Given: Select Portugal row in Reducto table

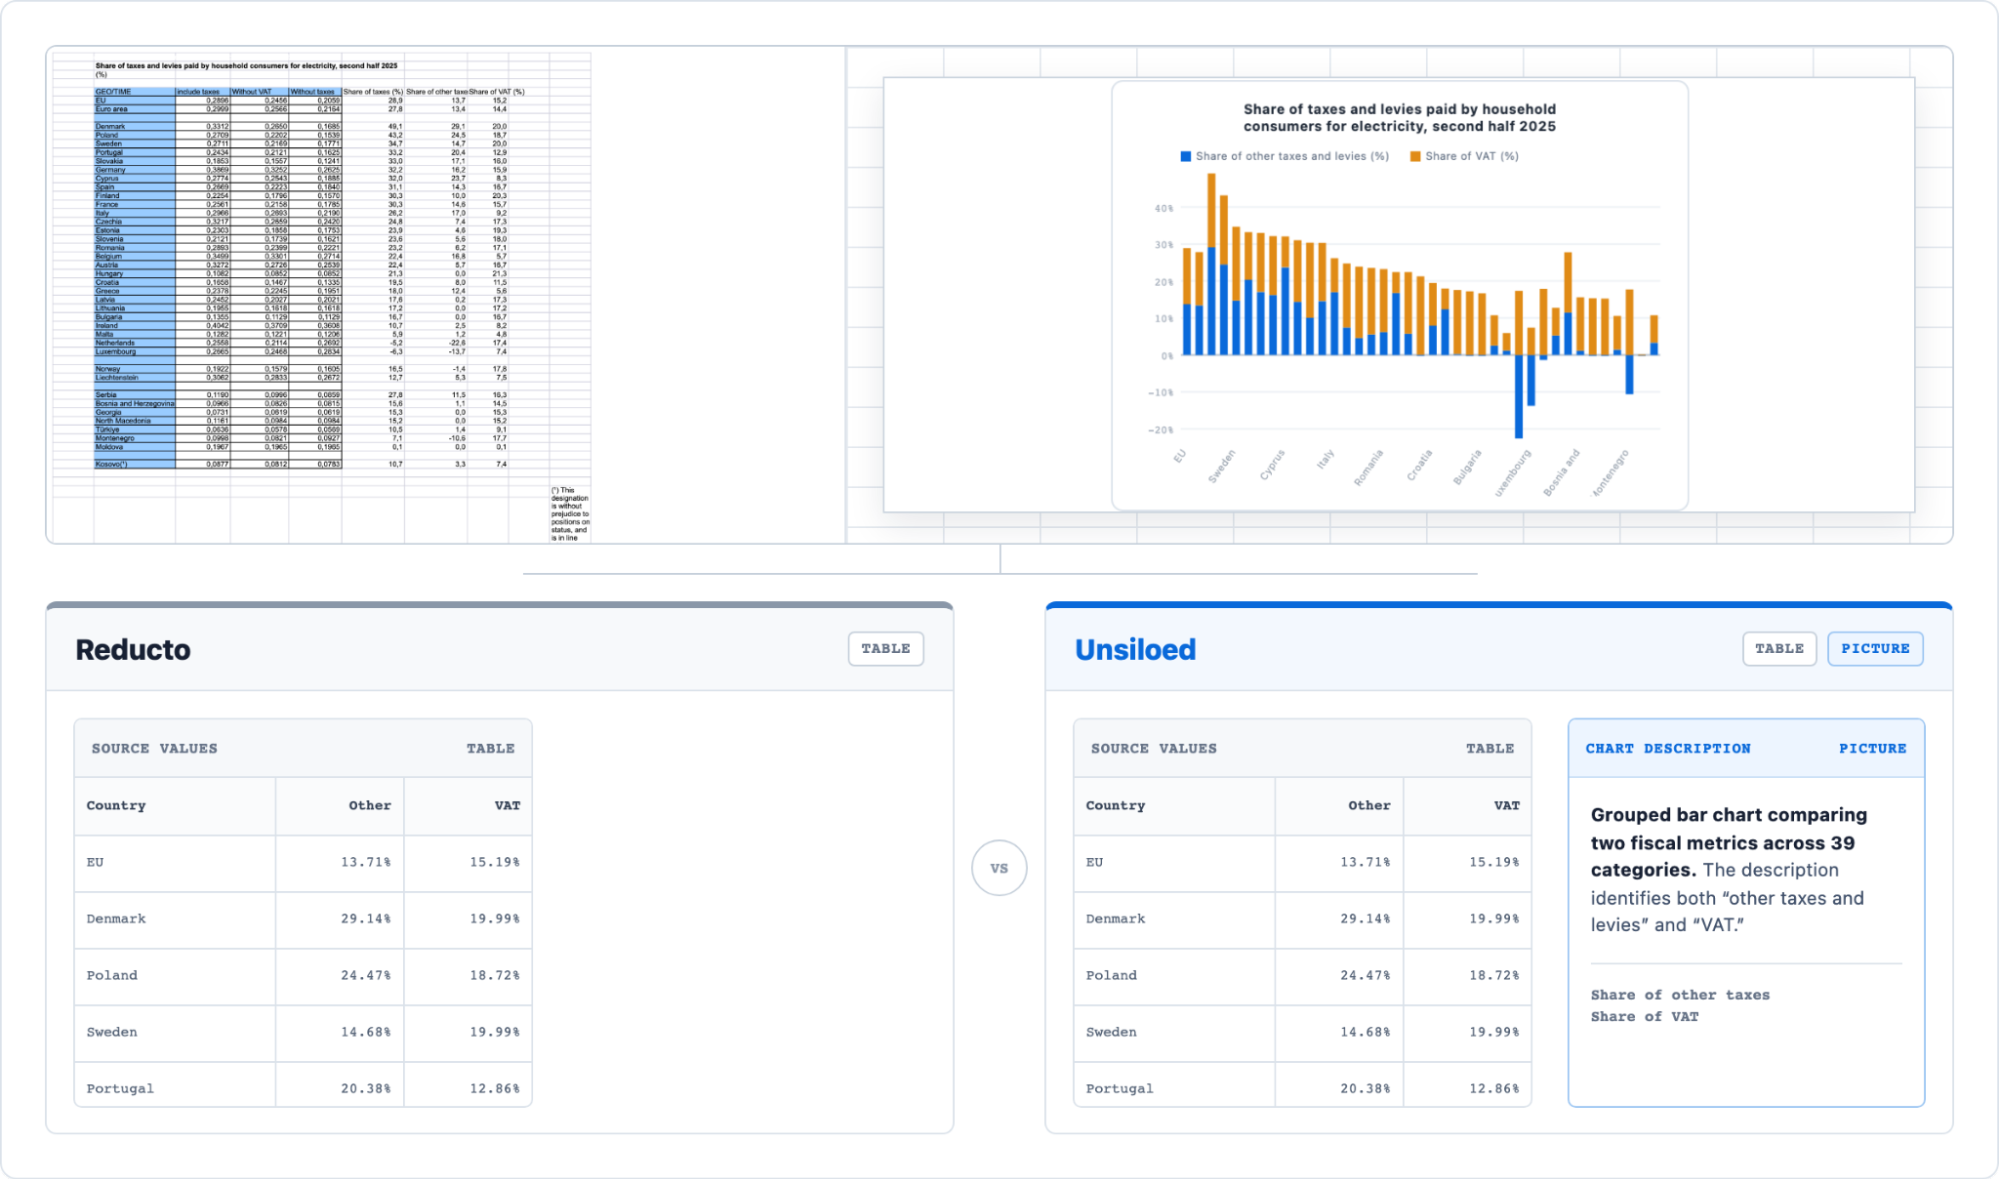Looking at the screenshot, I should coord(303,1086).
